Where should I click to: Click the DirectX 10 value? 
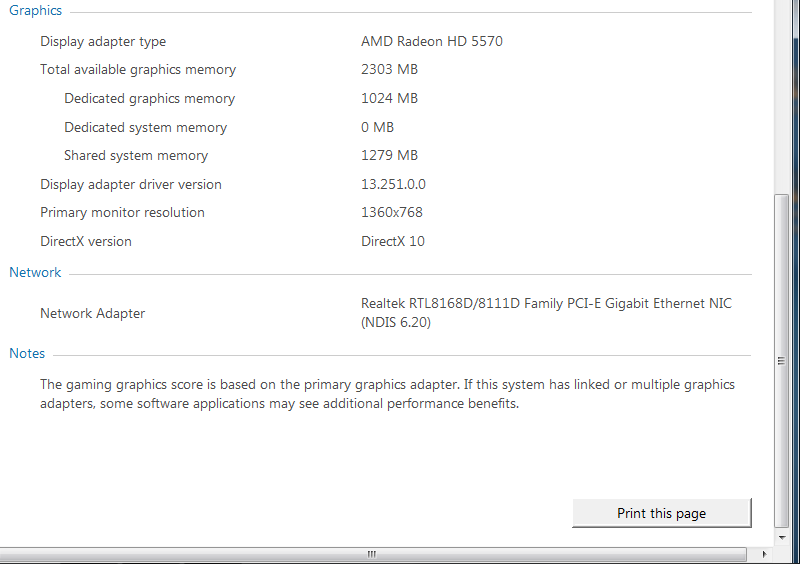click(x=393, y=241)
